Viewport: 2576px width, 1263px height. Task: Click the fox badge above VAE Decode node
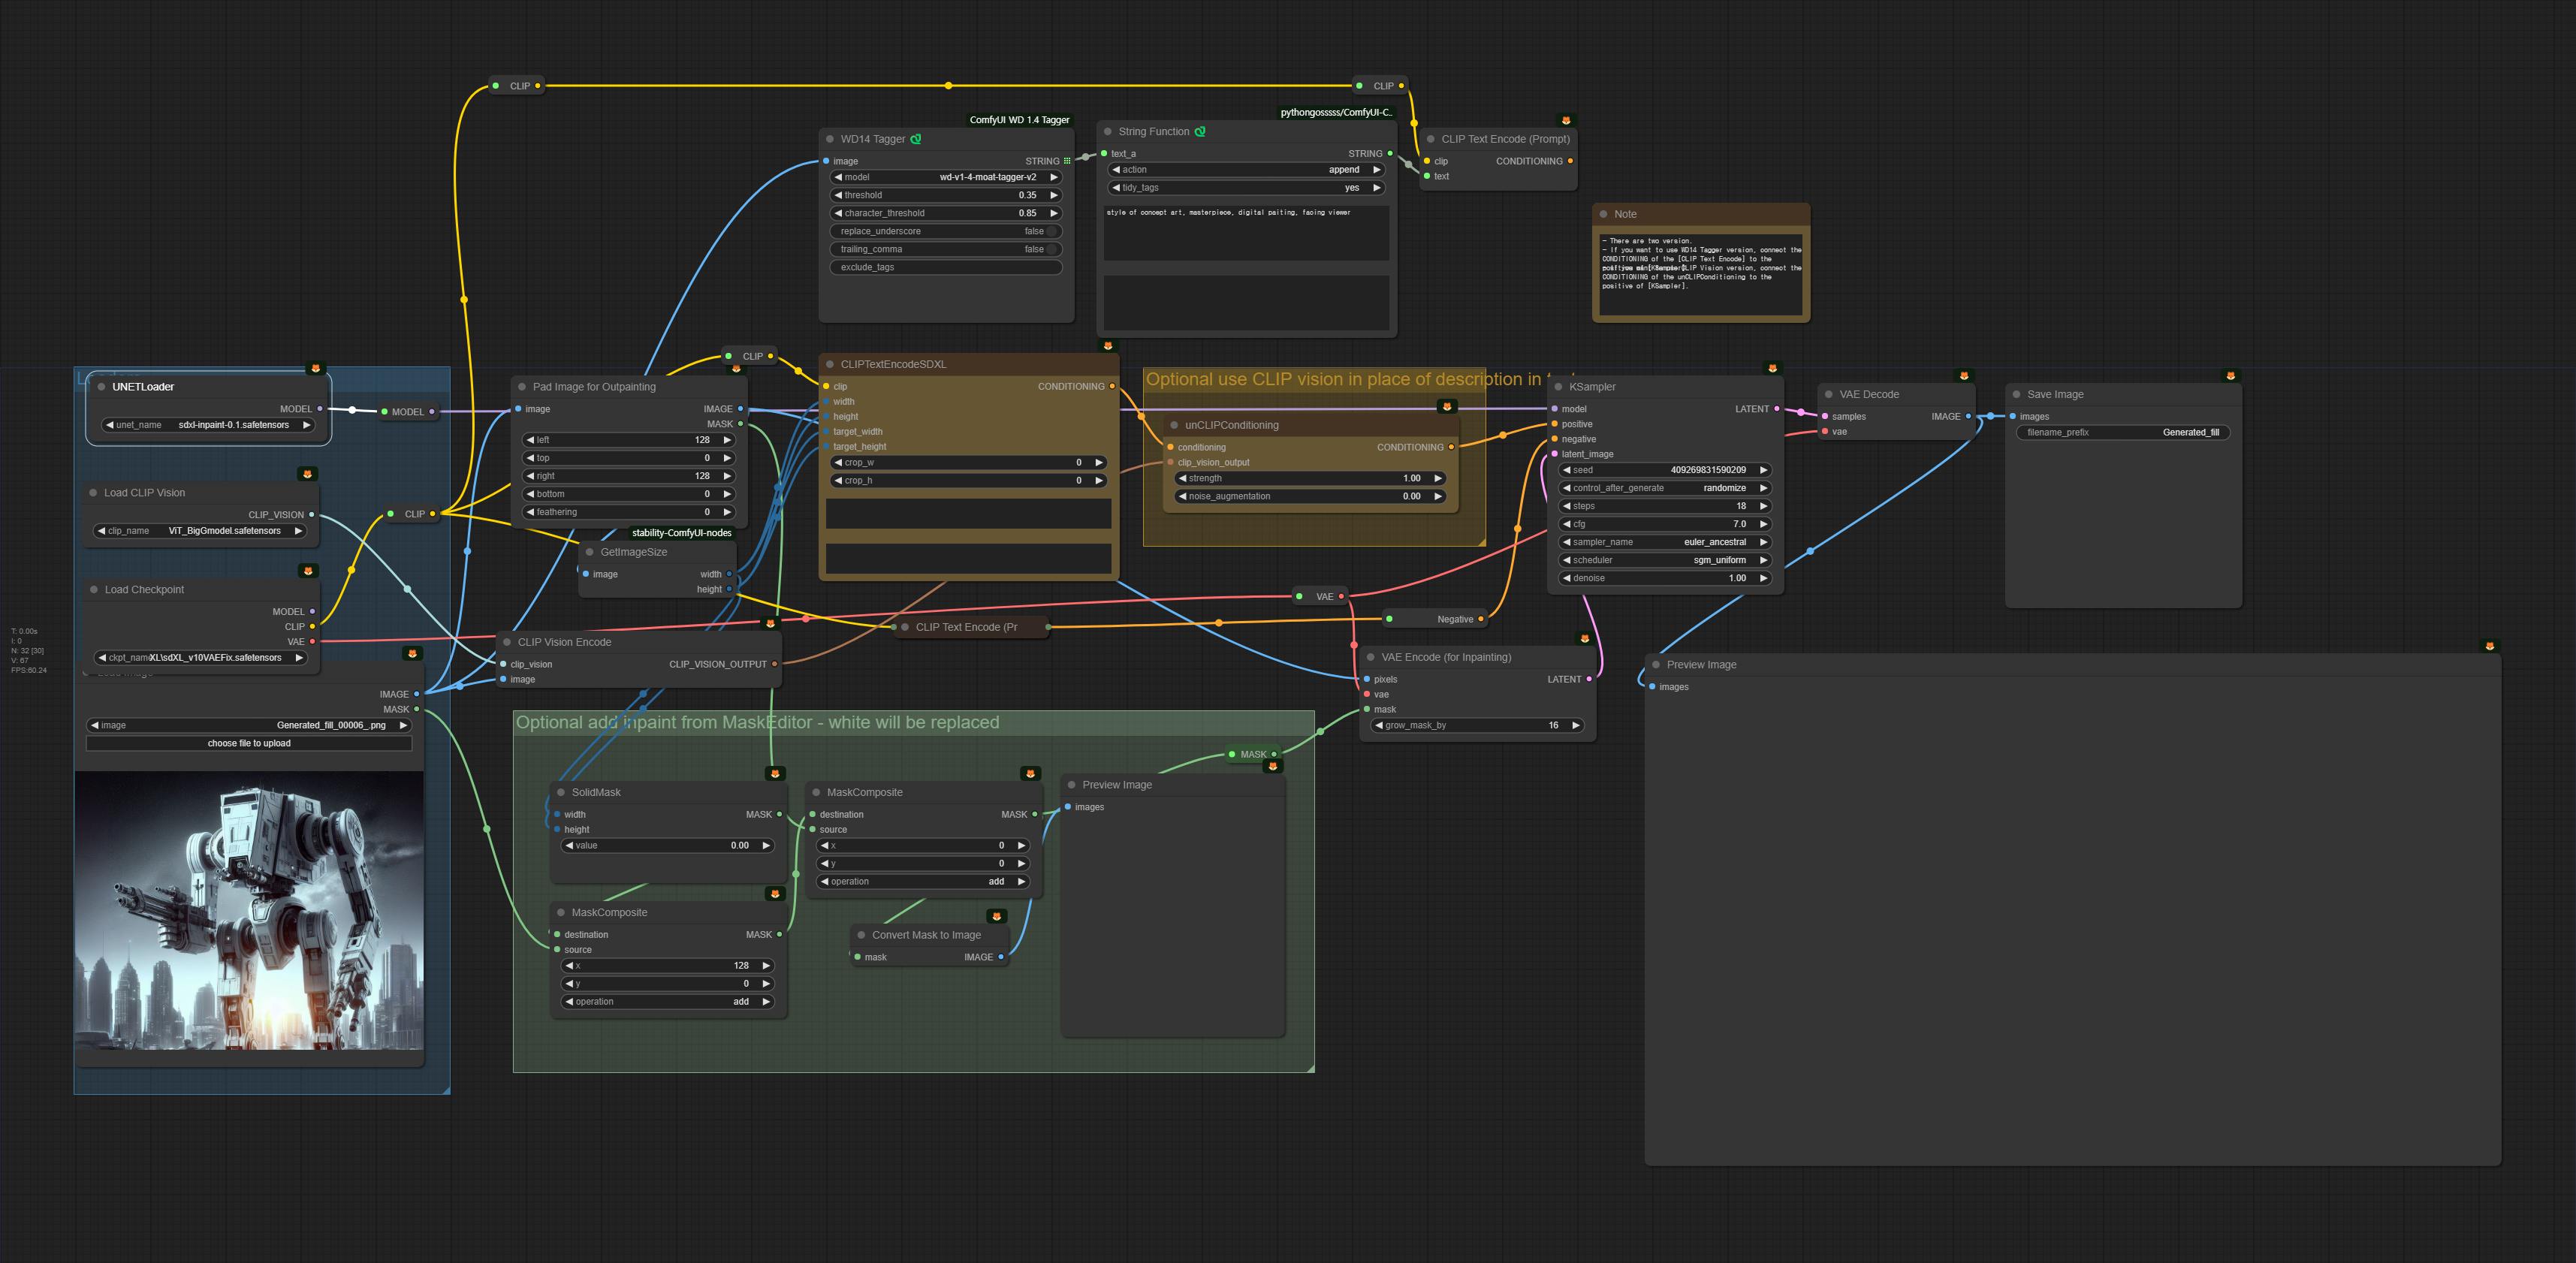[x=1964, y=376]
